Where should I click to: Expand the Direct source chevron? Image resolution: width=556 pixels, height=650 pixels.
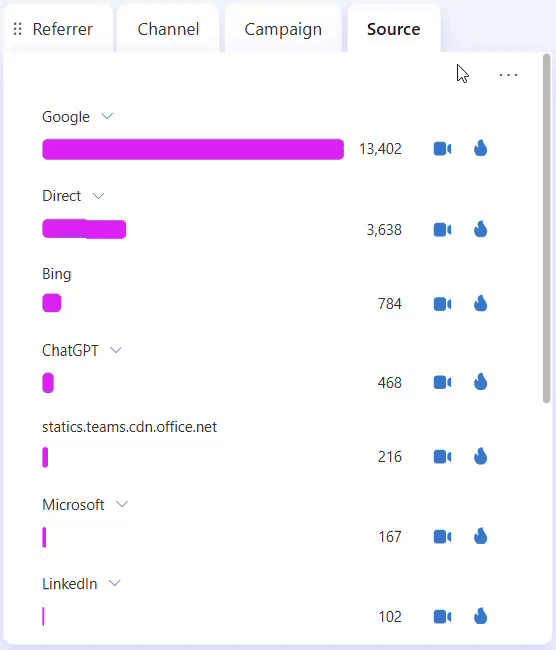pyautogui.click(x=98, y=196)
